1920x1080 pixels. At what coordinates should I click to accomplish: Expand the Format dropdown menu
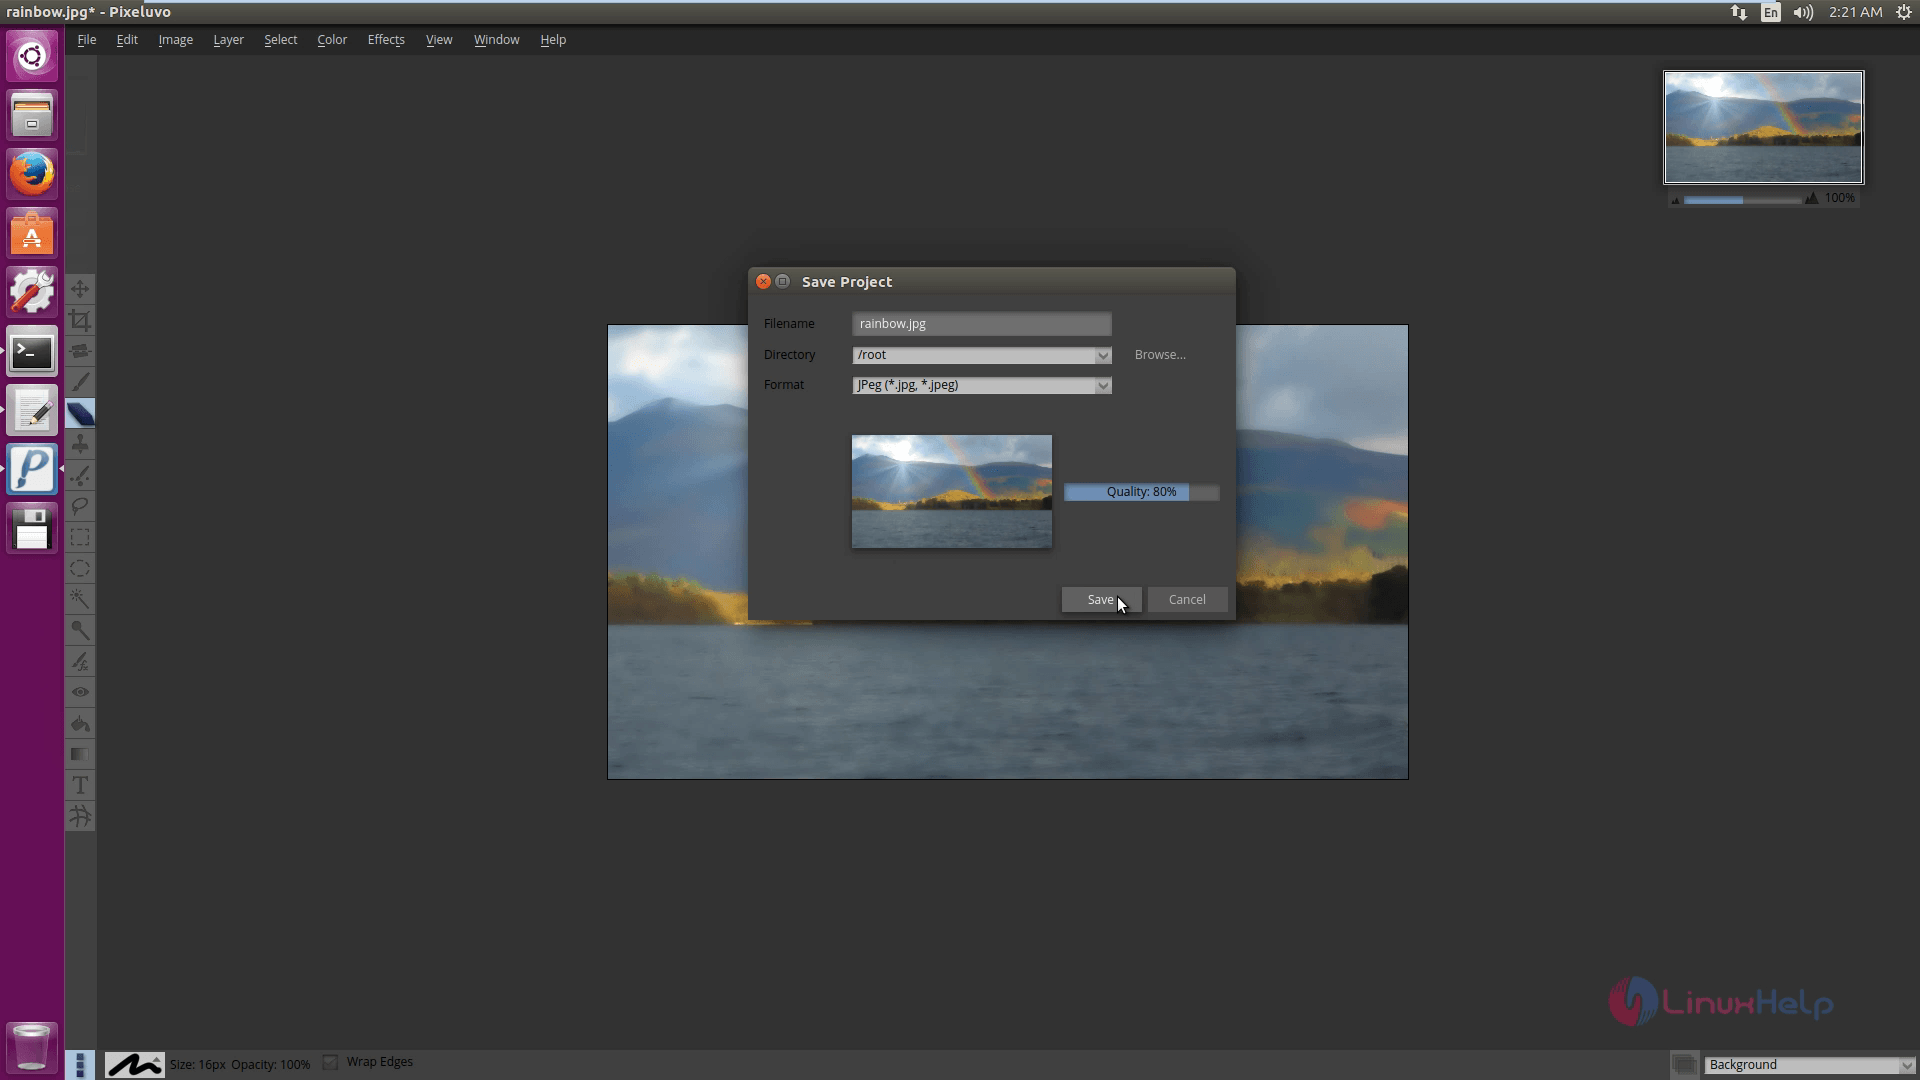1102,384
